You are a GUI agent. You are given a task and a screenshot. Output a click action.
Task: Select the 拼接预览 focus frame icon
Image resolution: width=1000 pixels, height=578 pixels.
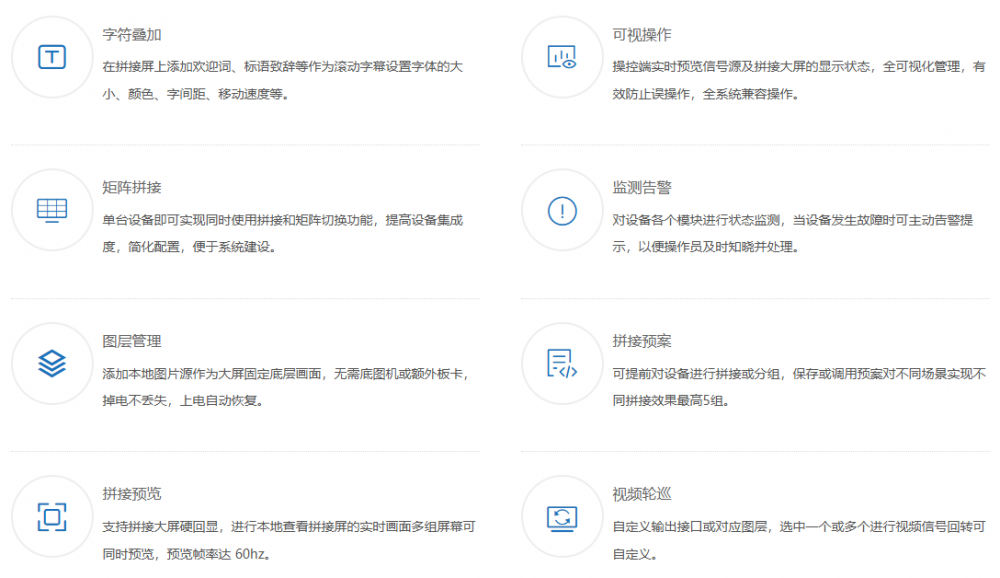coord(52,517)
